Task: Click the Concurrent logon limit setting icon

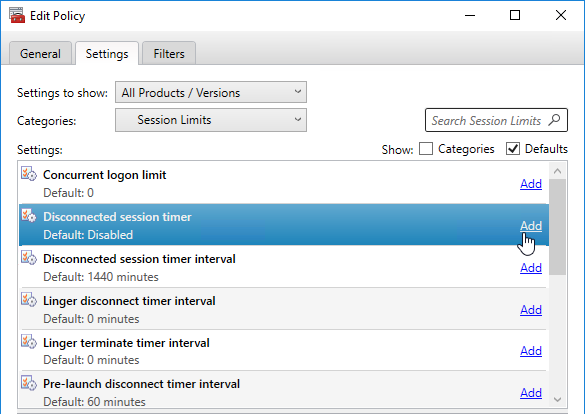Action: point(29,174)
